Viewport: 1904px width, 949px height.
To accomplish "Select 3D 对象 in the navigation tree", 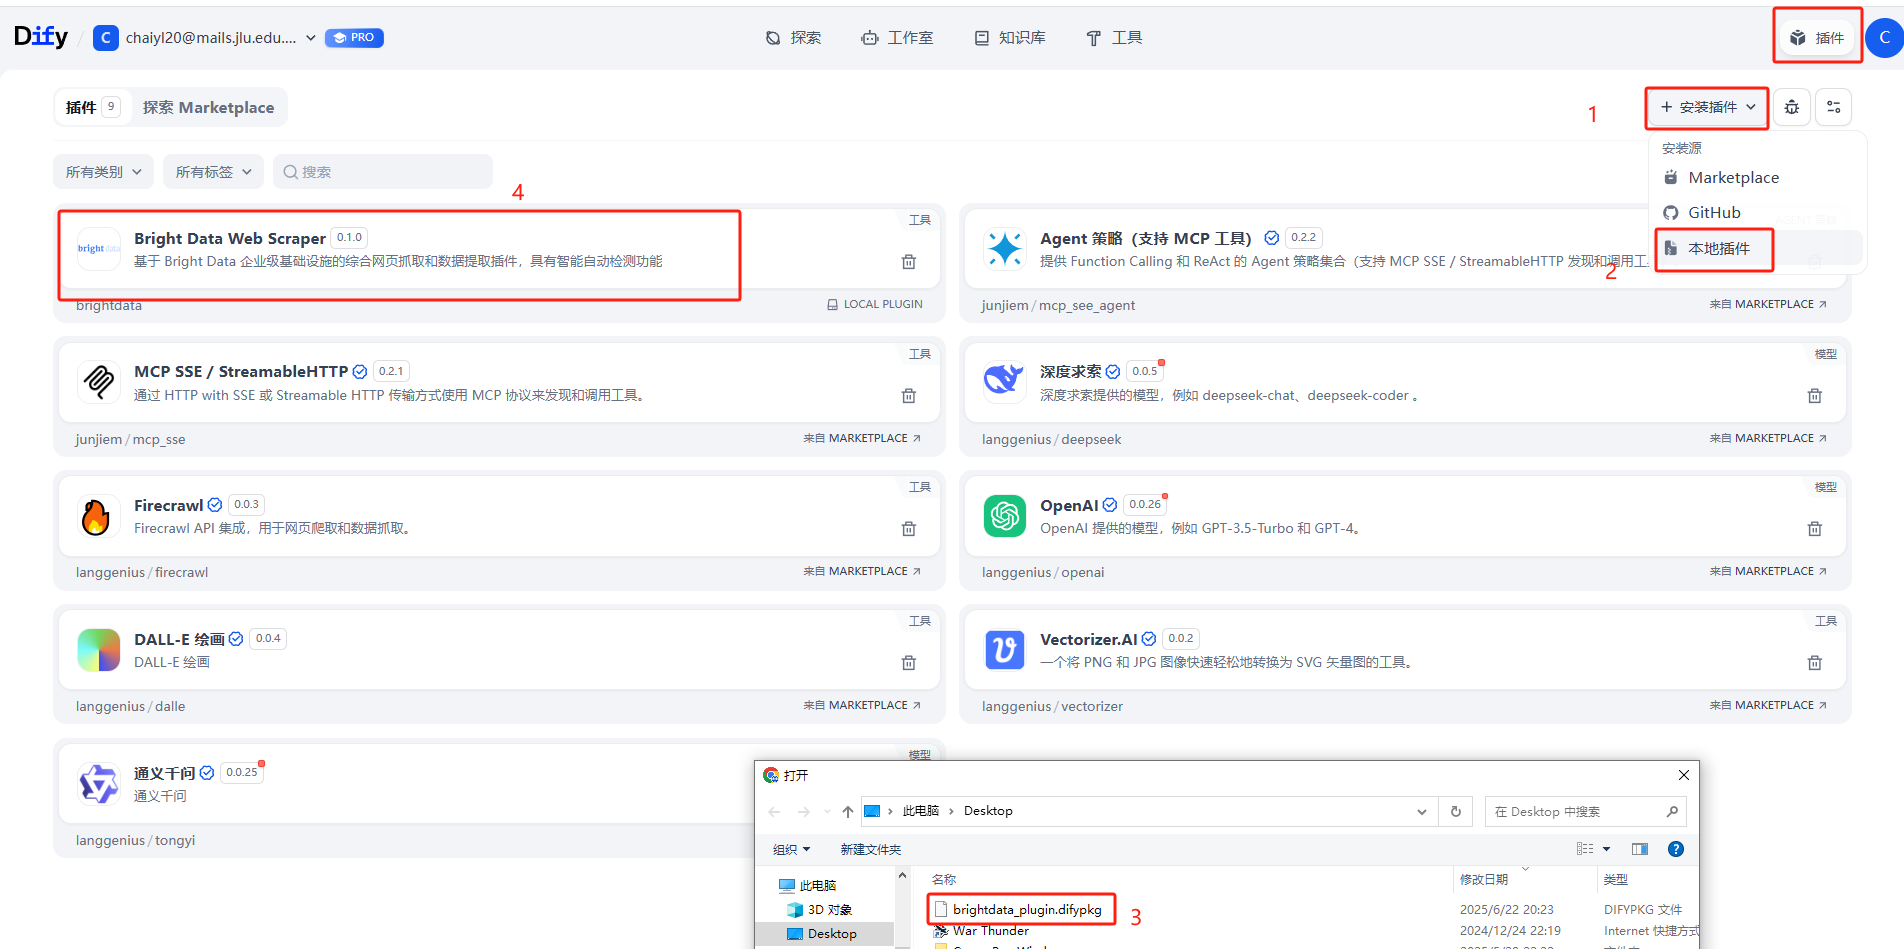I will click(x=820, y=910).
